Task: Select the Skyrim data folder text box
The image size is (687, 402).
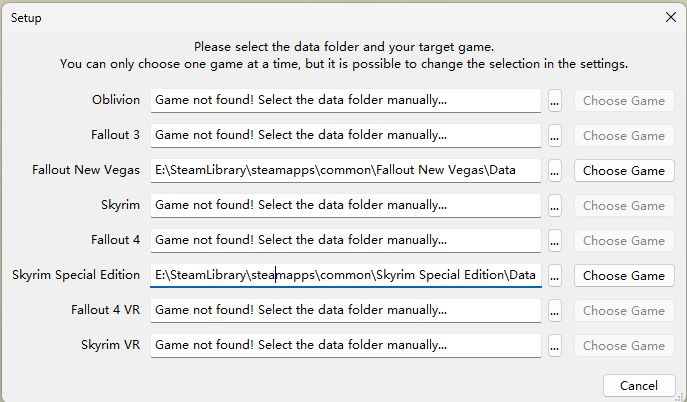Action: pos(345,205)
